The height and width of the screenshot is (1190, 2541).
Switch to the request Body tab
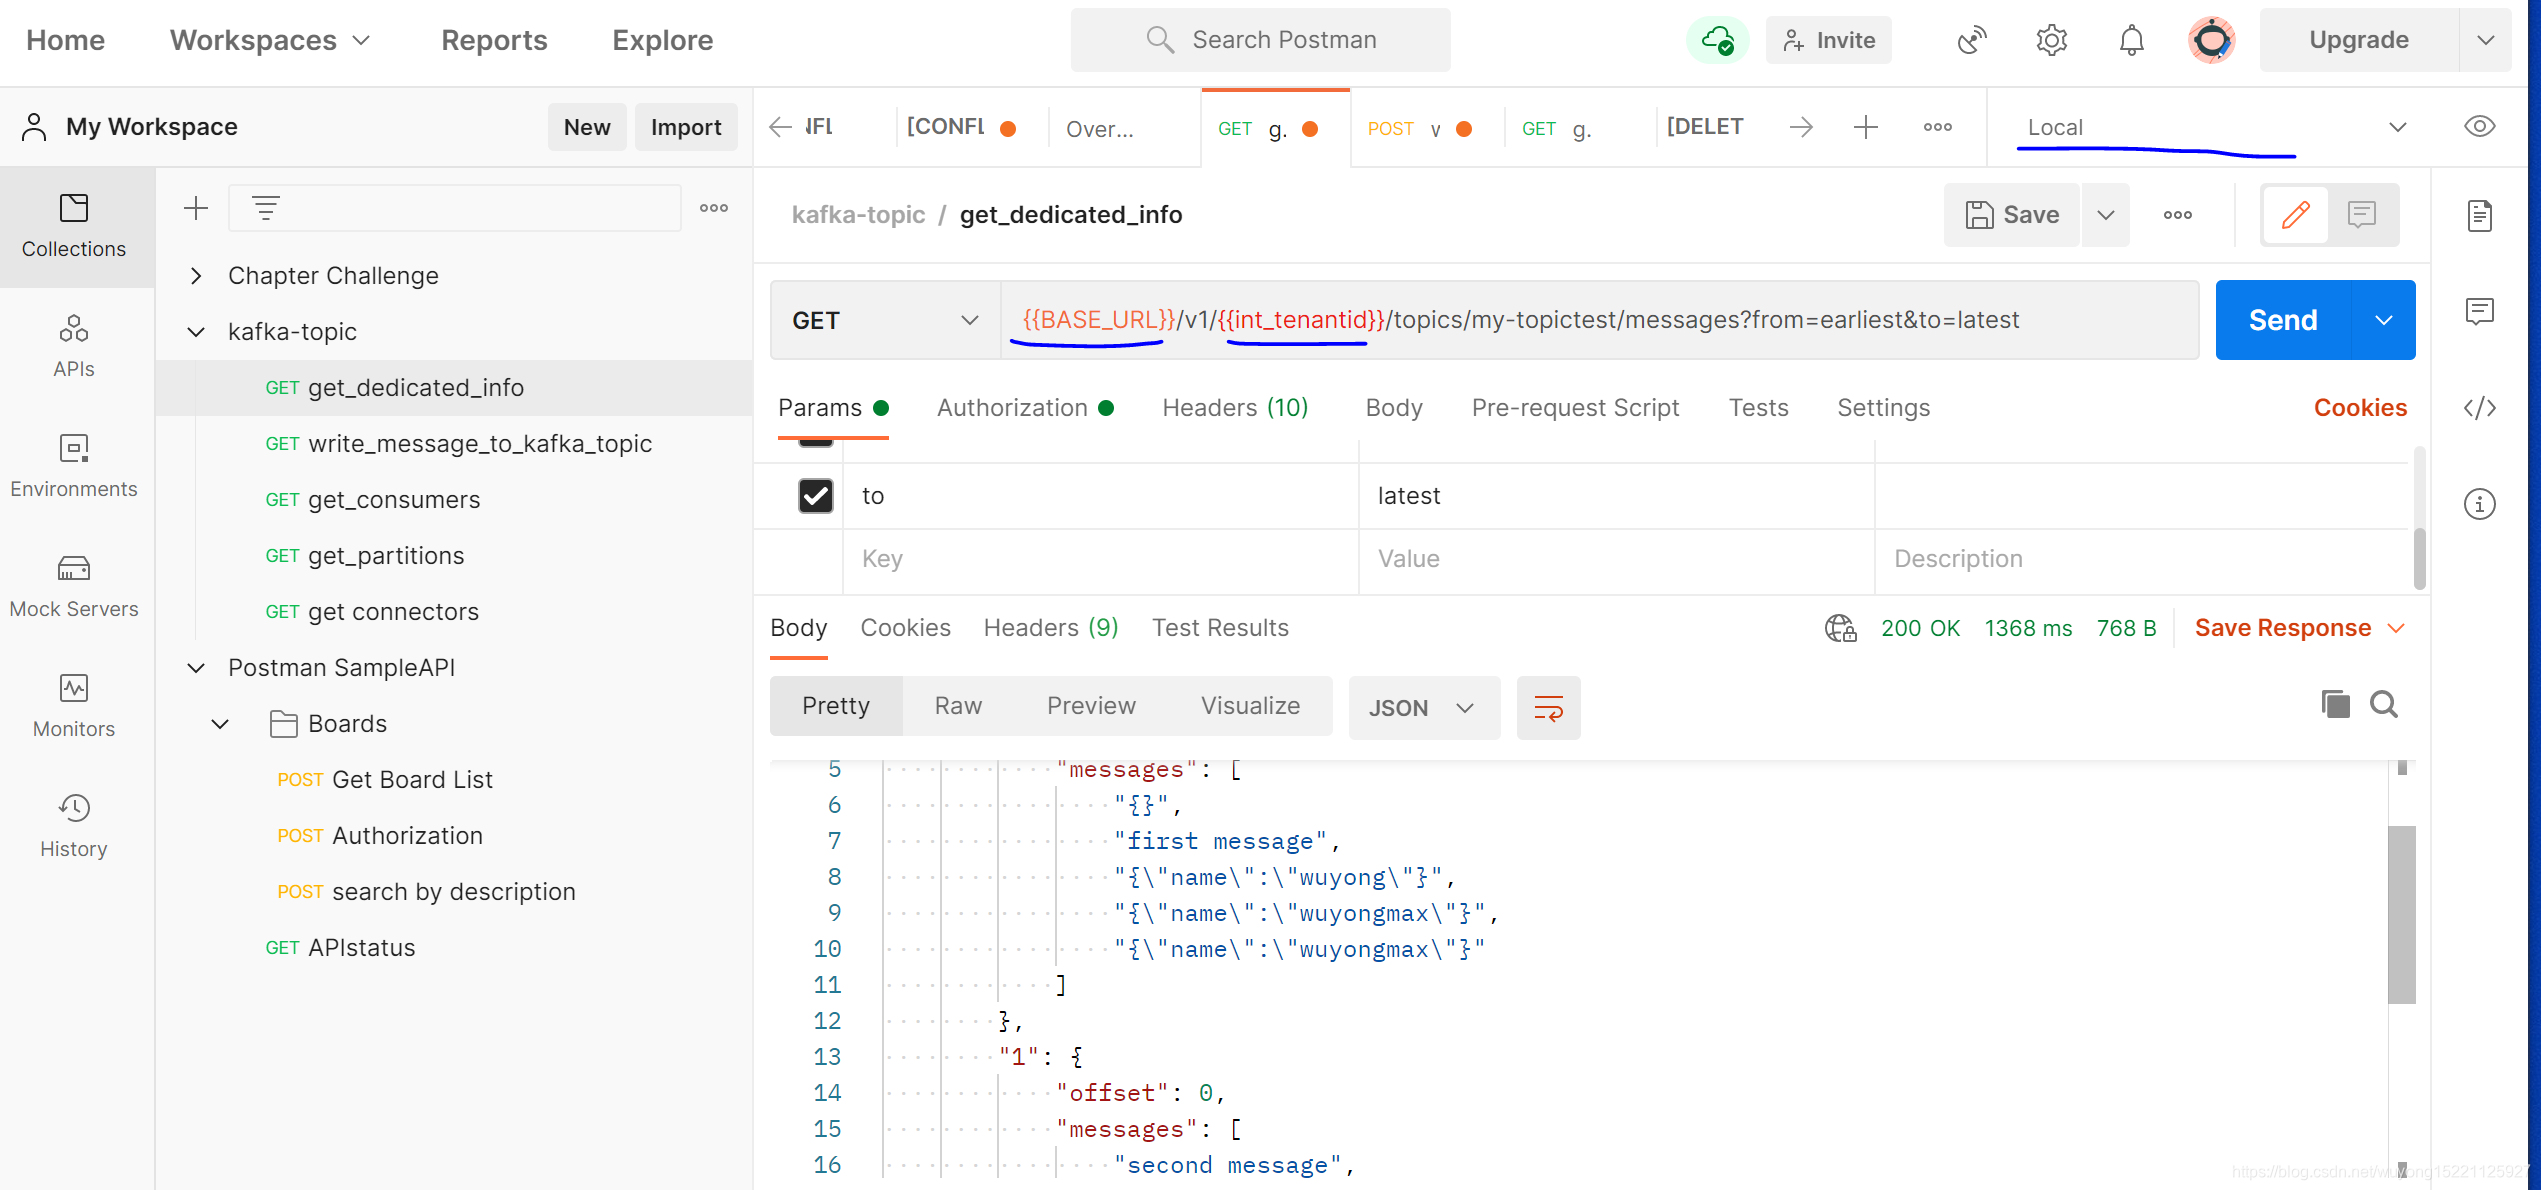click(x=1393, y=408)
